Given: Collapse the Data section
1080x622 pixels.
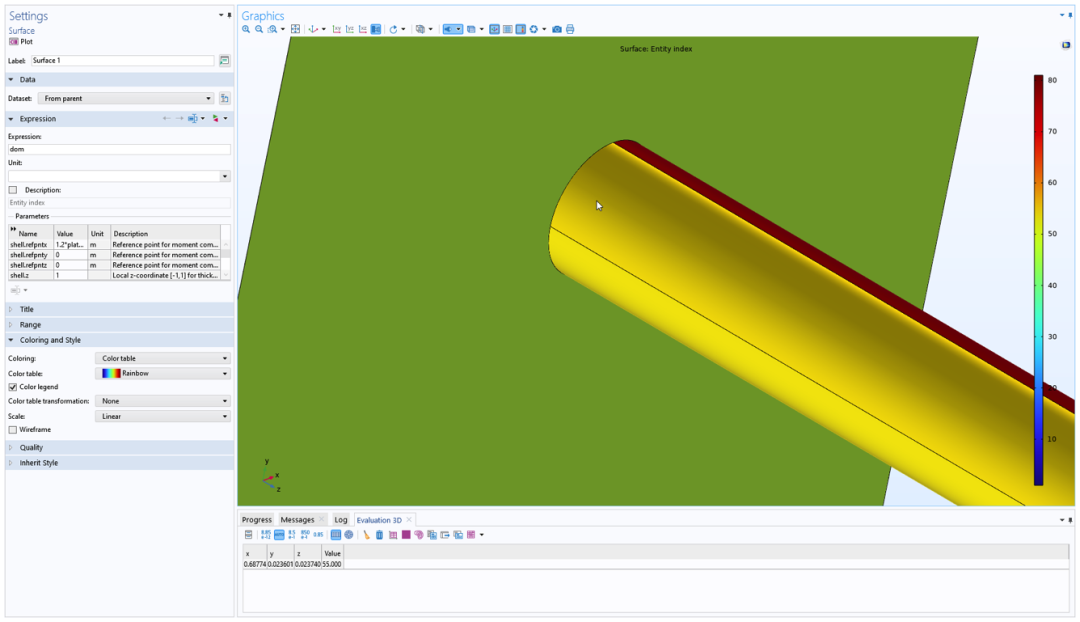Looking at the screenshot, I should point(11,79).
